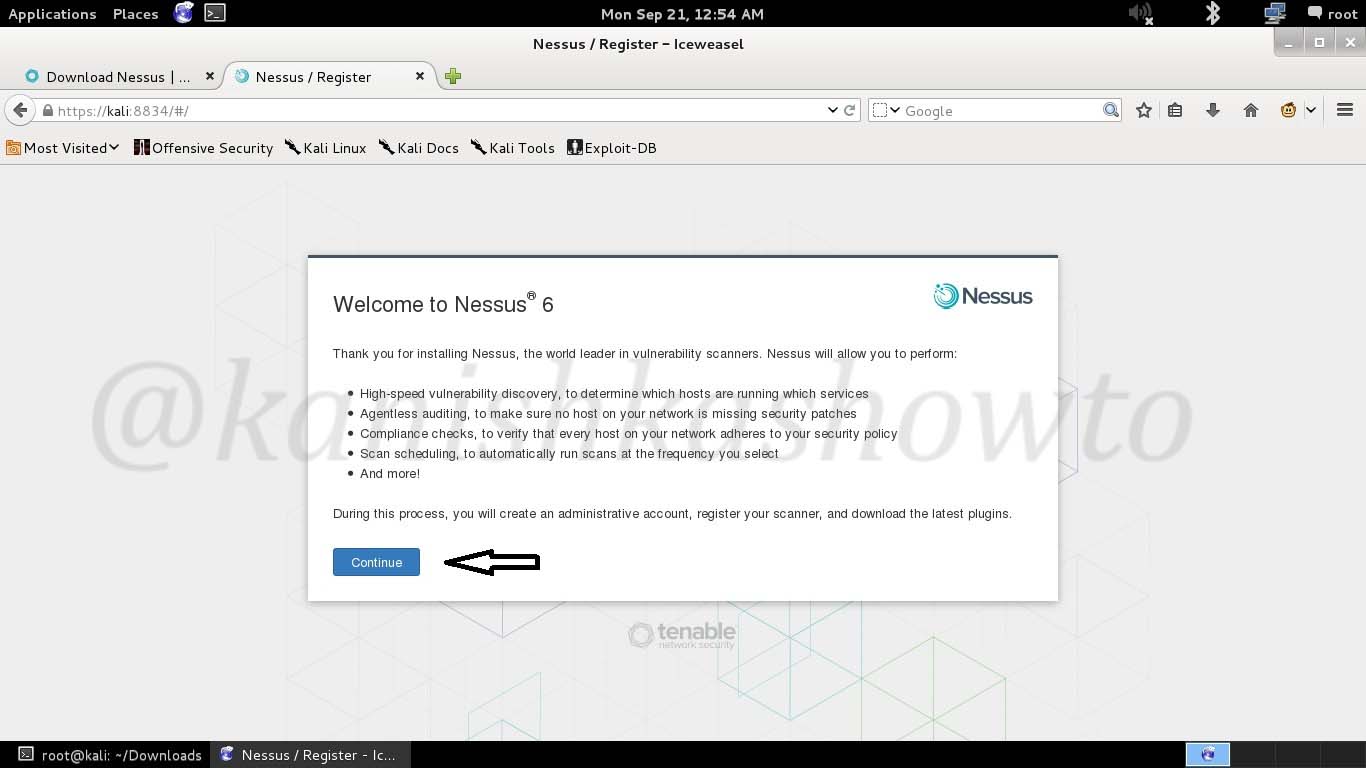Open the Kali Tools bookmark
Screen dimensions: 1366x768
513,148
